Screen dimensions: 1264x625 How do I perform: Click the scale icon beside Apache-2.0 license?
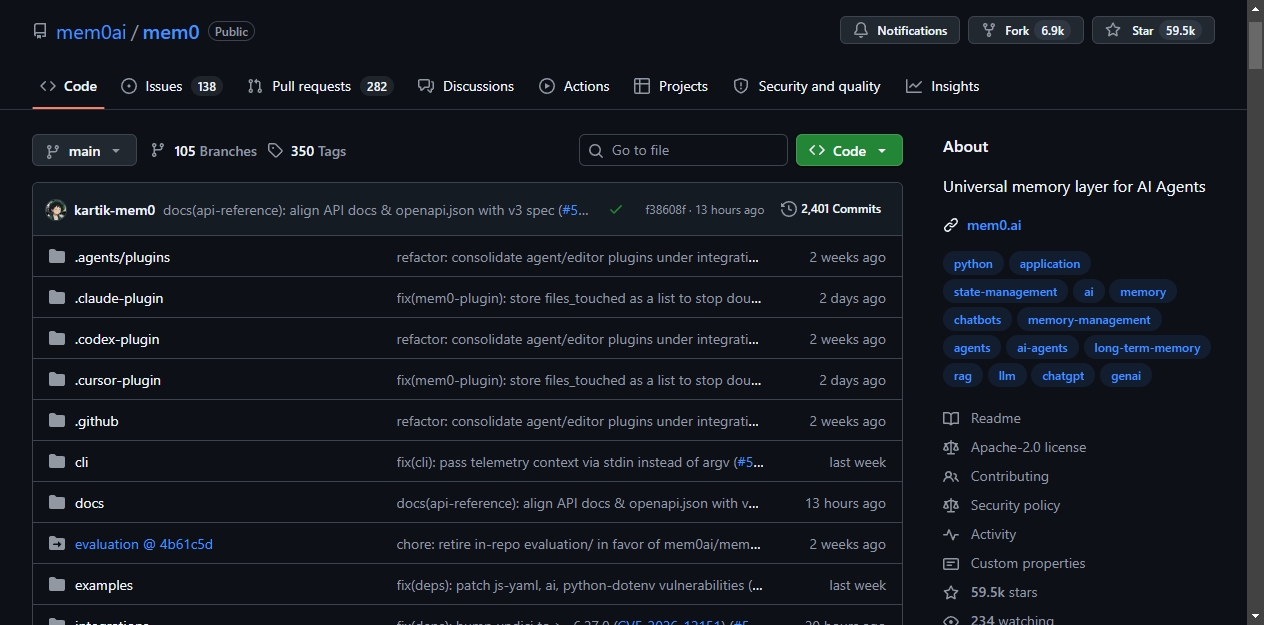(951, 447)
